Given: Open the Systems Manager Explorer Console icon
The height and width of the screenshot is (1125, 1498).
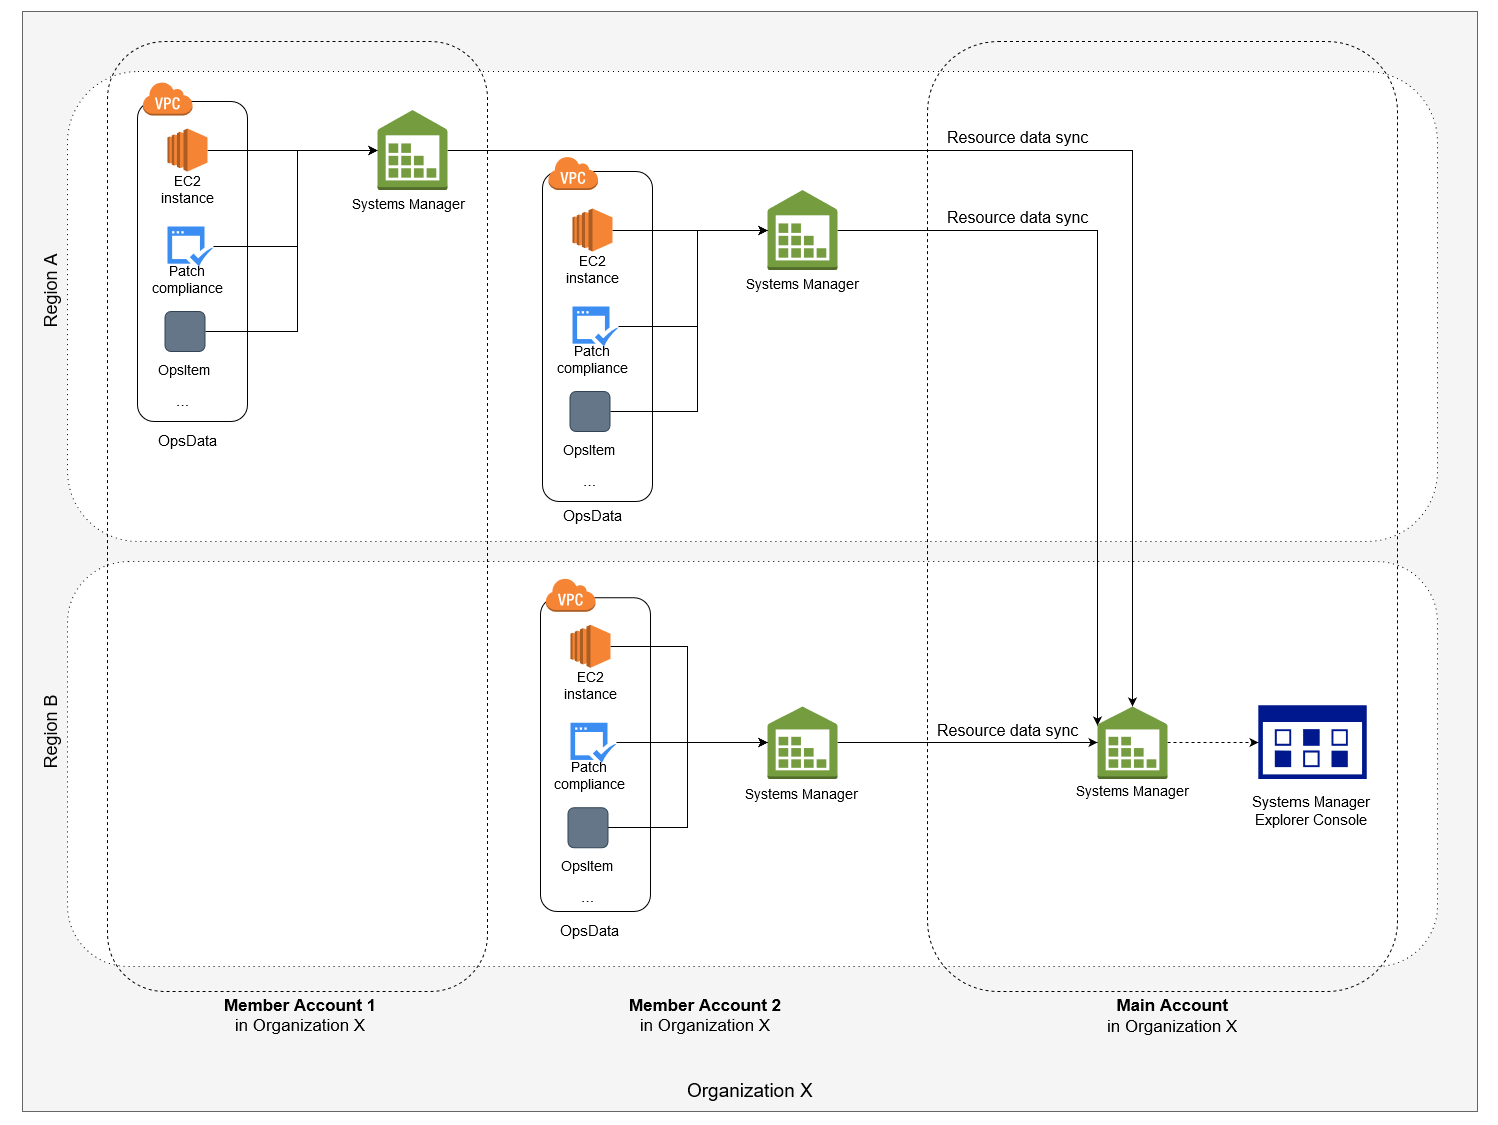Looking at the screenshot, I should (x=1311, y=744).
